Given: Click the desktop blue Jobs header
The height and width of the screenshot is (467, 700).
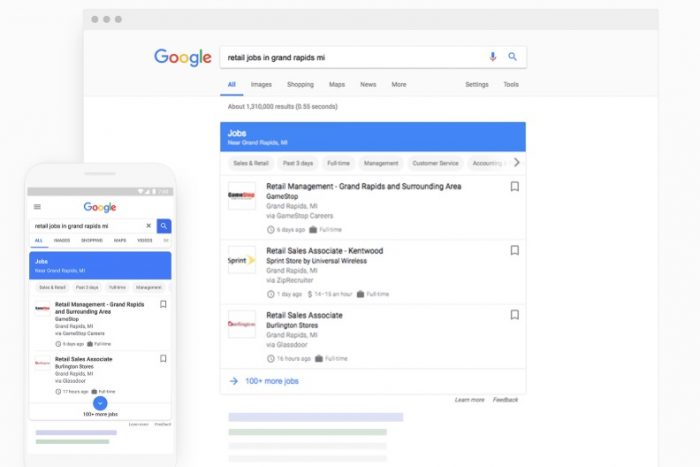Looking at the screenshot, I should click(x=373, y=137).
